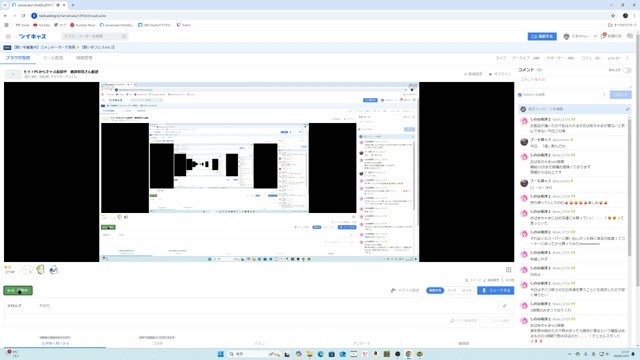Viewport: 640px width, 360px height.
Task: Click the ツイキャス logo
Action: [33, 36]
